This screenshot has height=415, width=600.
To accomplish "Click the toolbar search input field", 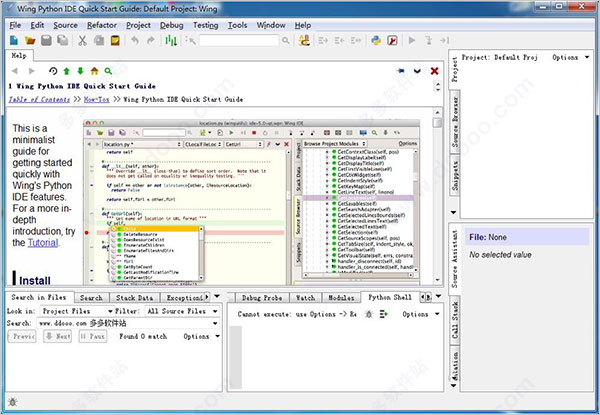I will [239, 40].
